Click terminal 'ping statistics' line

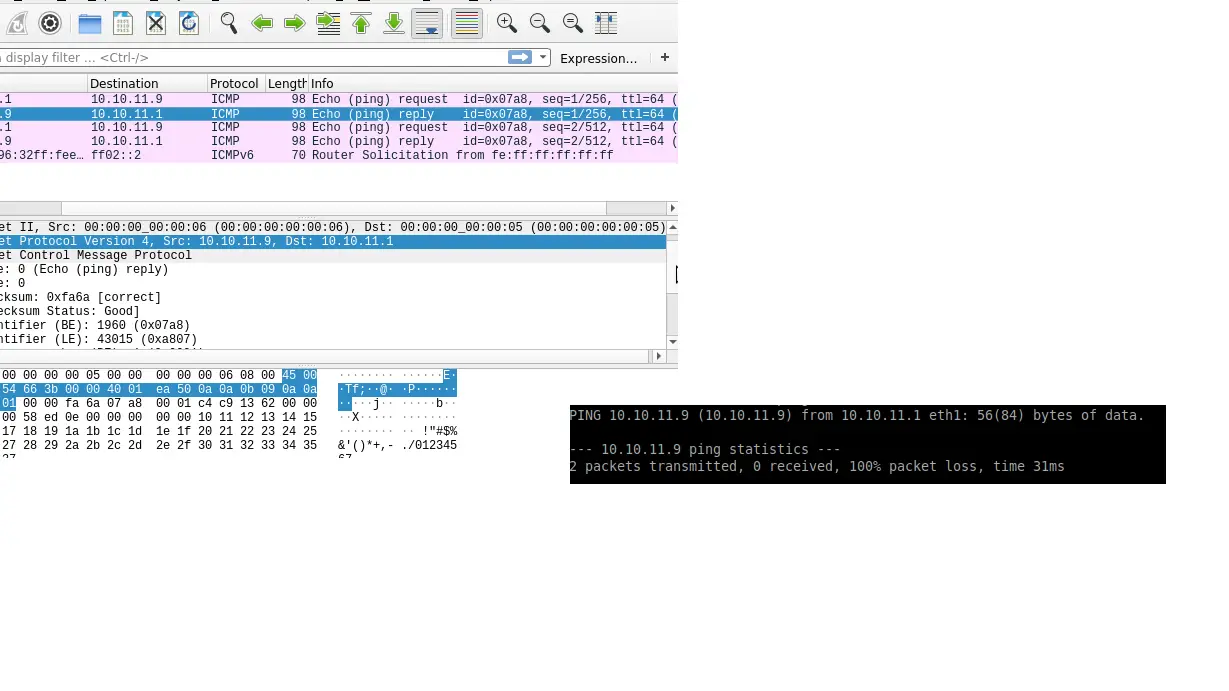point(705,450)
